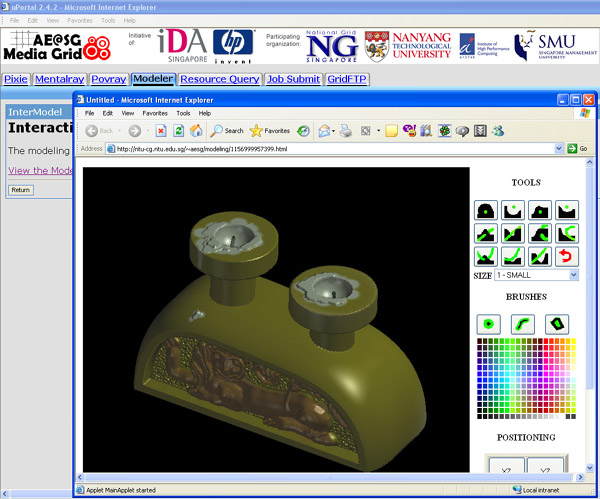Screen dimensions: 600x499
Task: Select the first tool in the TOOLS grid
Action: point(486,210)
